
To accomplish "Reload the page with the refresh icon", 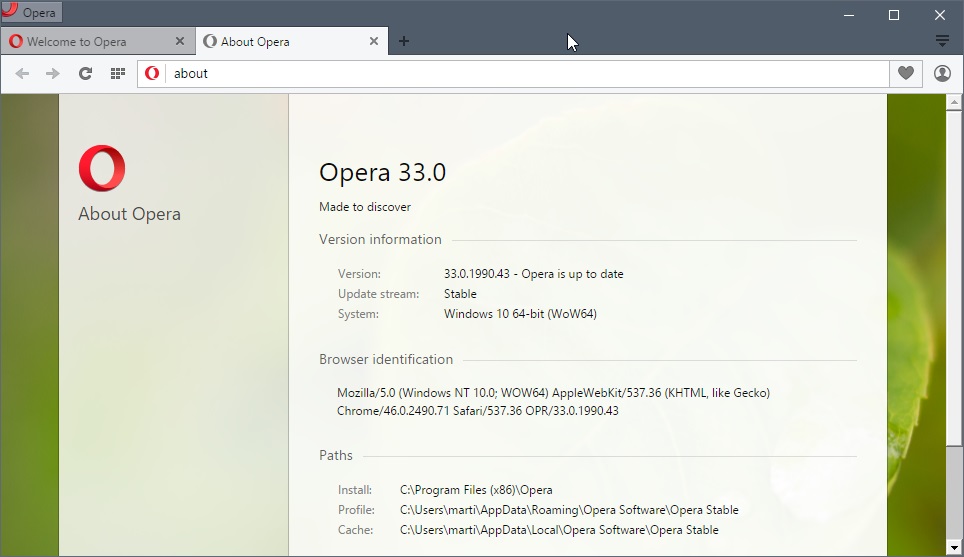I will tap(85, 74).
